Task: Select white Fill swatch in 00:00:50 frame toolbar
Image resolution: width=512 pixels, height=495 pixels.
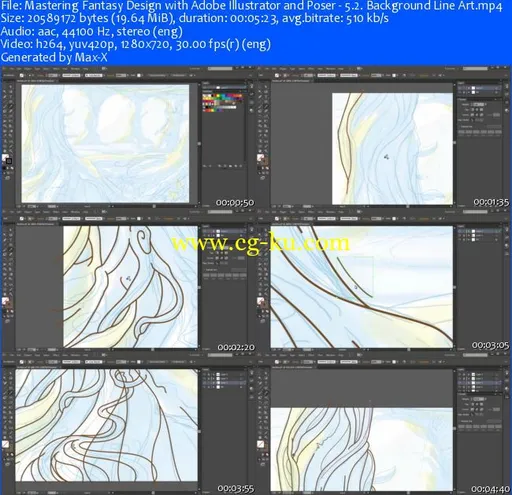Action: click(5, 158)
